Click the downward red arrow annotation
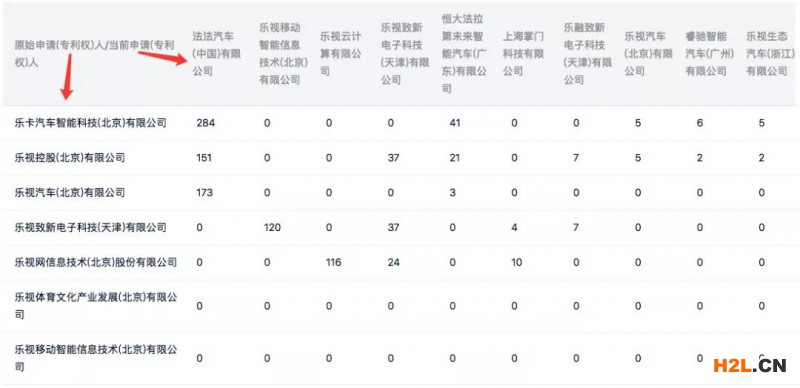Viewport: 800px width, 388px height. coord(67,77)
